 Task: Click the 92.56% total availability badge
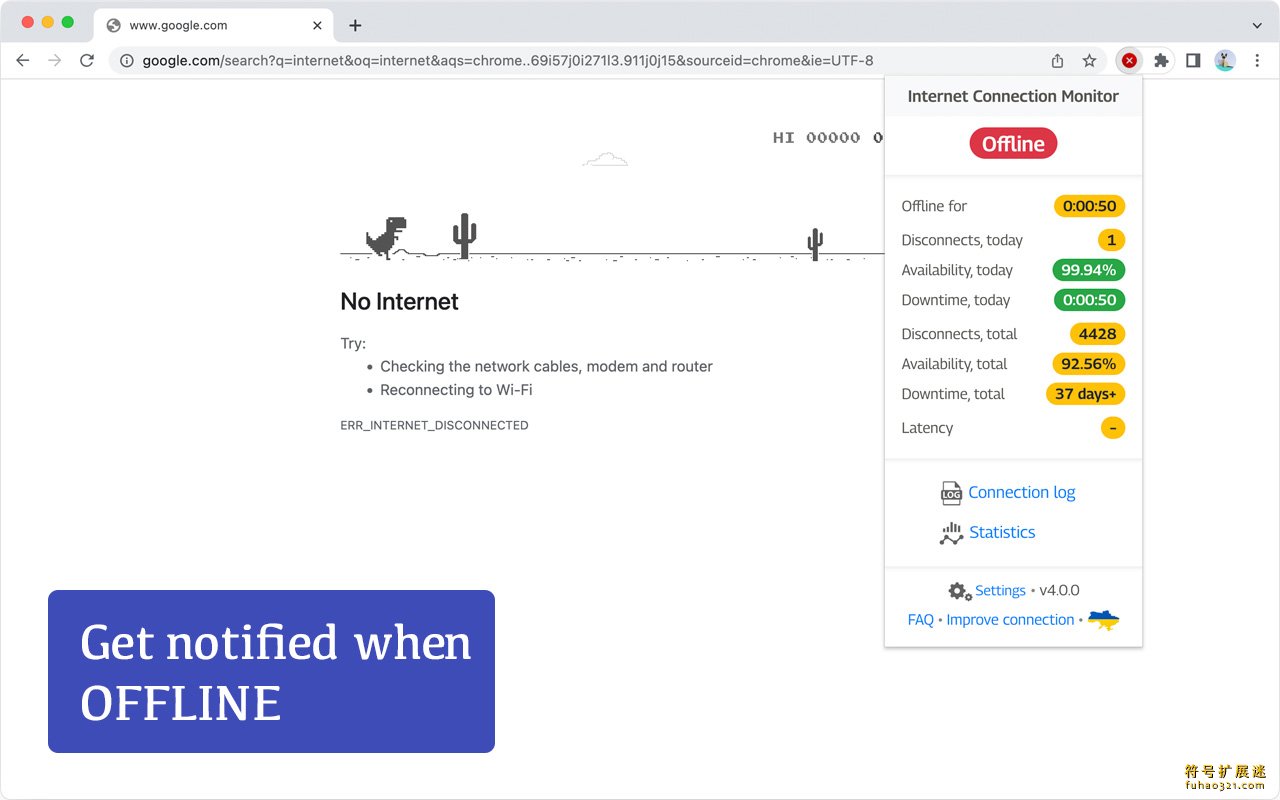click(x=1088, y=364)
